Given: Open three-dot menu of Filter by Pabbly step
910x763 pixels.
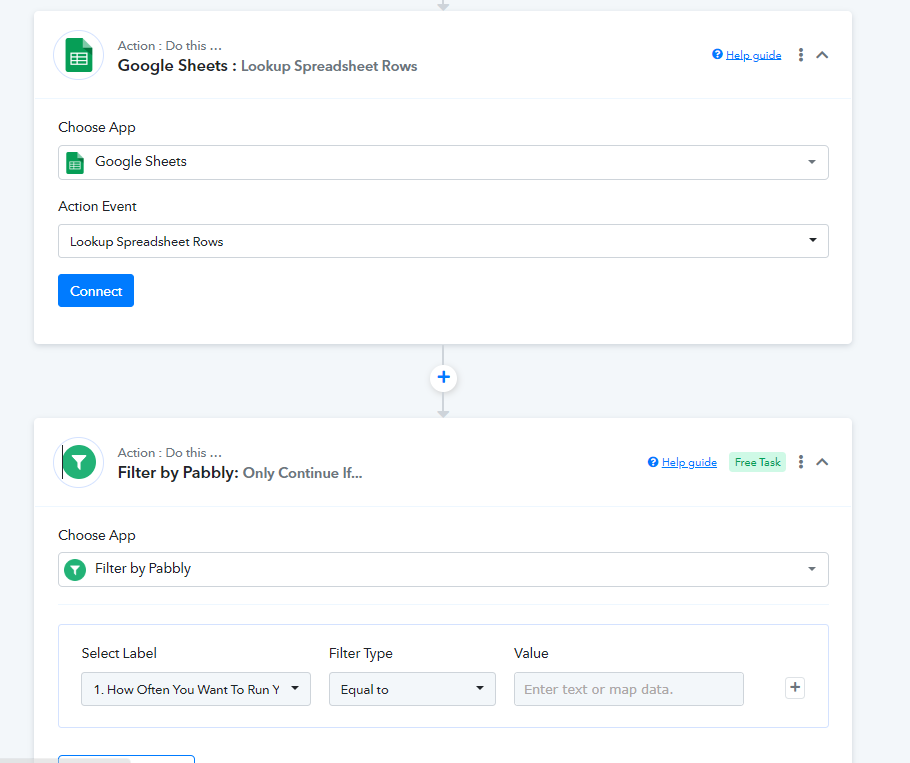Looking at the screenshot, I should (801, 462).
